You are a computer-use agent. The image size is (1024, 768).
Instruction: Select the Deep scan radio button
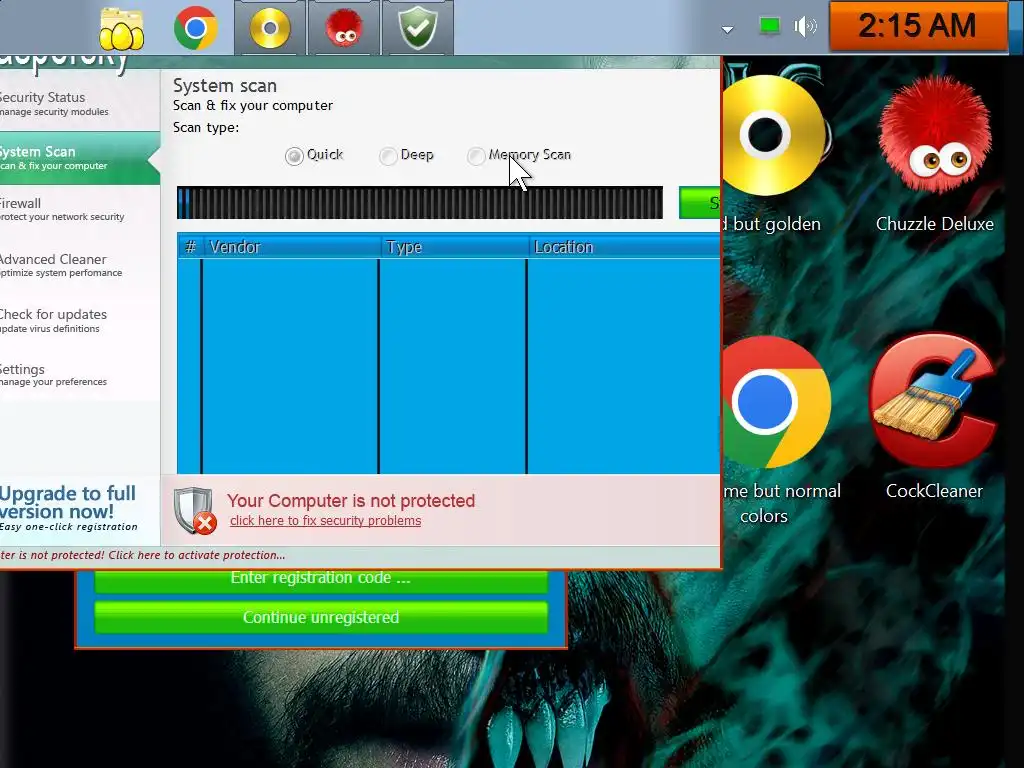tap(388, 155)
